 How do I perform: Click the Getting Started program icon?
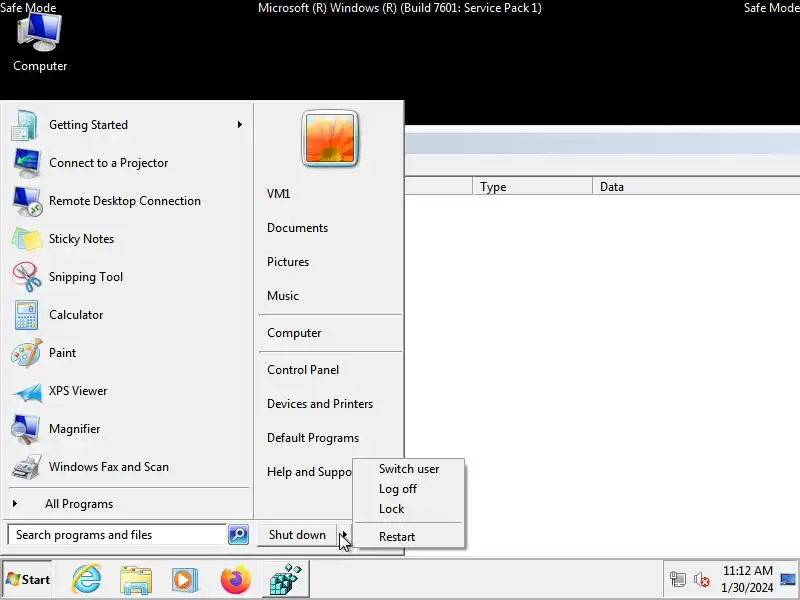click(x=25, y=125)
